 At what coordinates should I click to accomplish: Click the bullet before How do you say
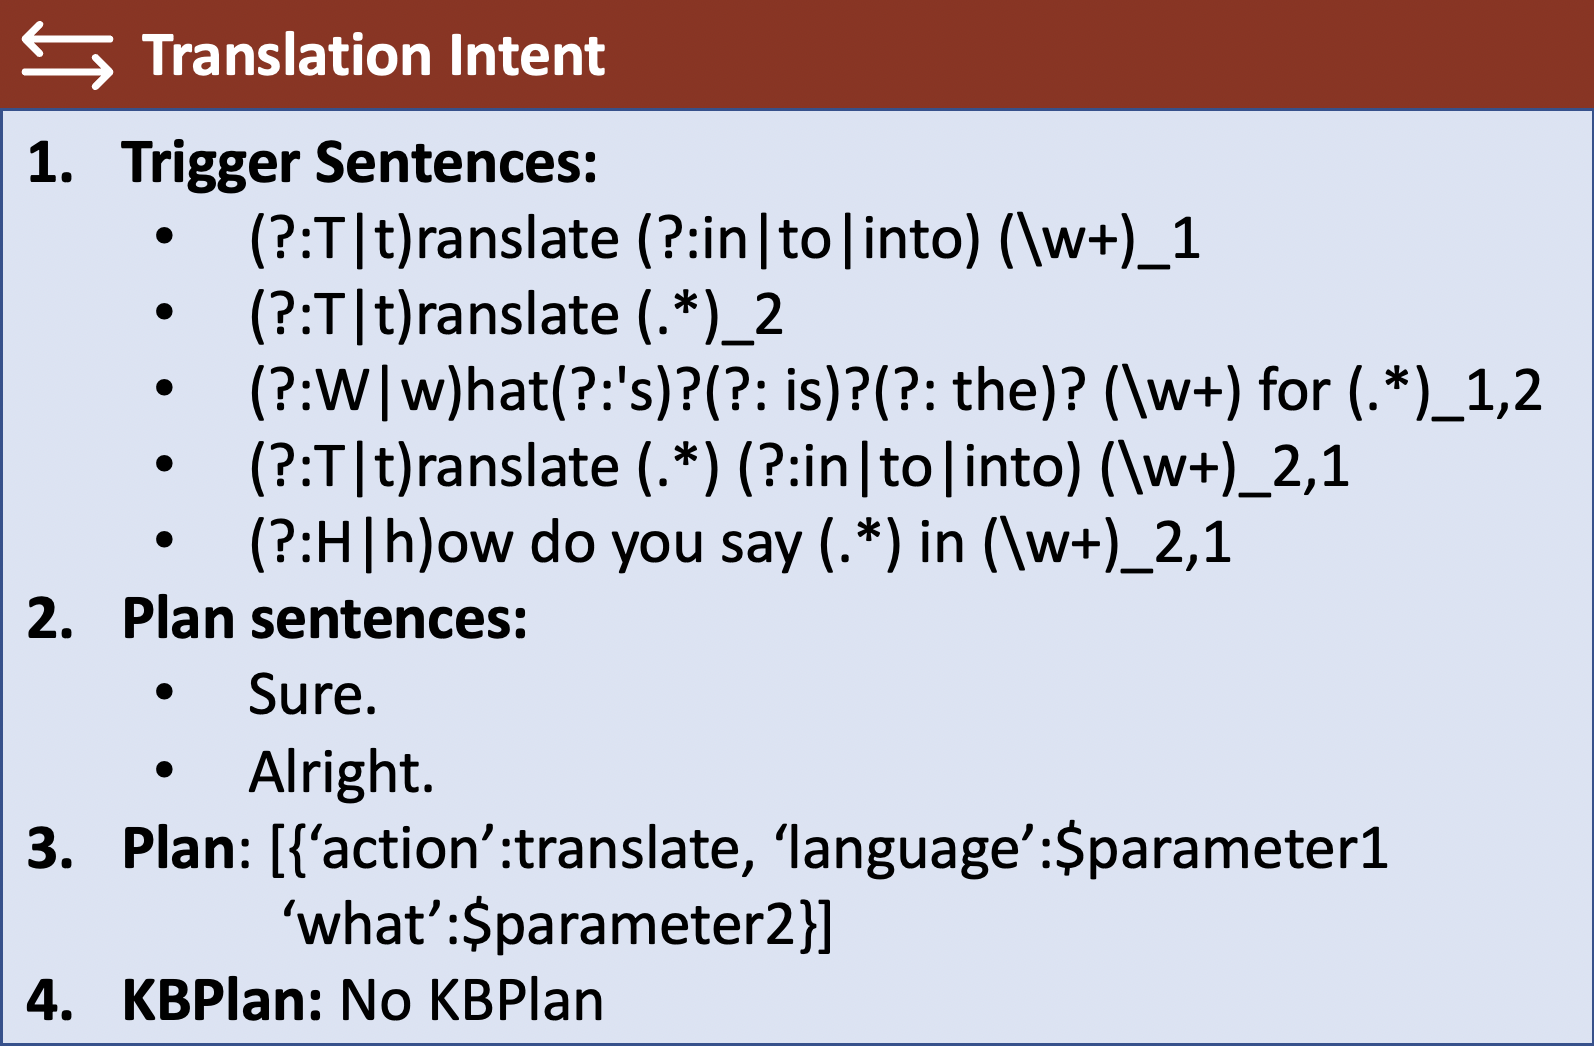[165, 540]
